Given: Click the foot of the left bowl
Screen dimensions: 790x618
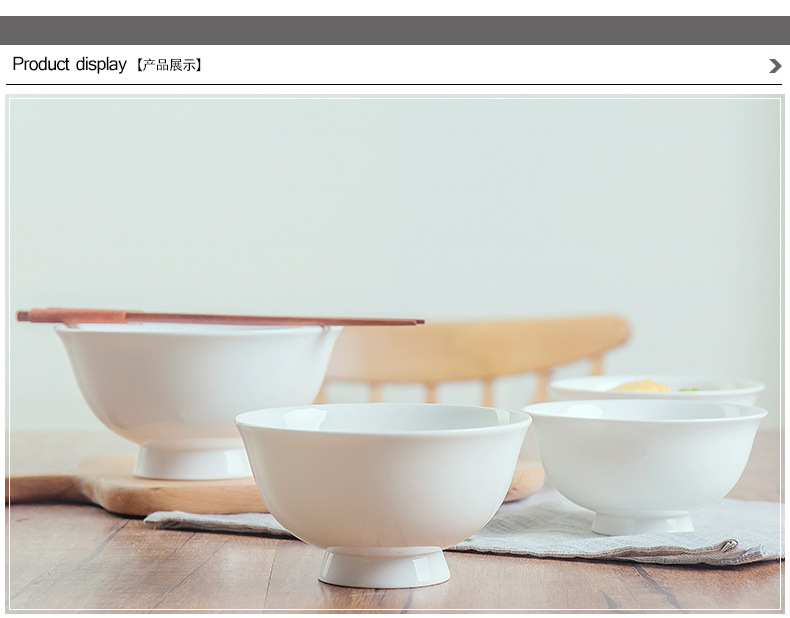Looking at the screenshot, I should 192,461.
